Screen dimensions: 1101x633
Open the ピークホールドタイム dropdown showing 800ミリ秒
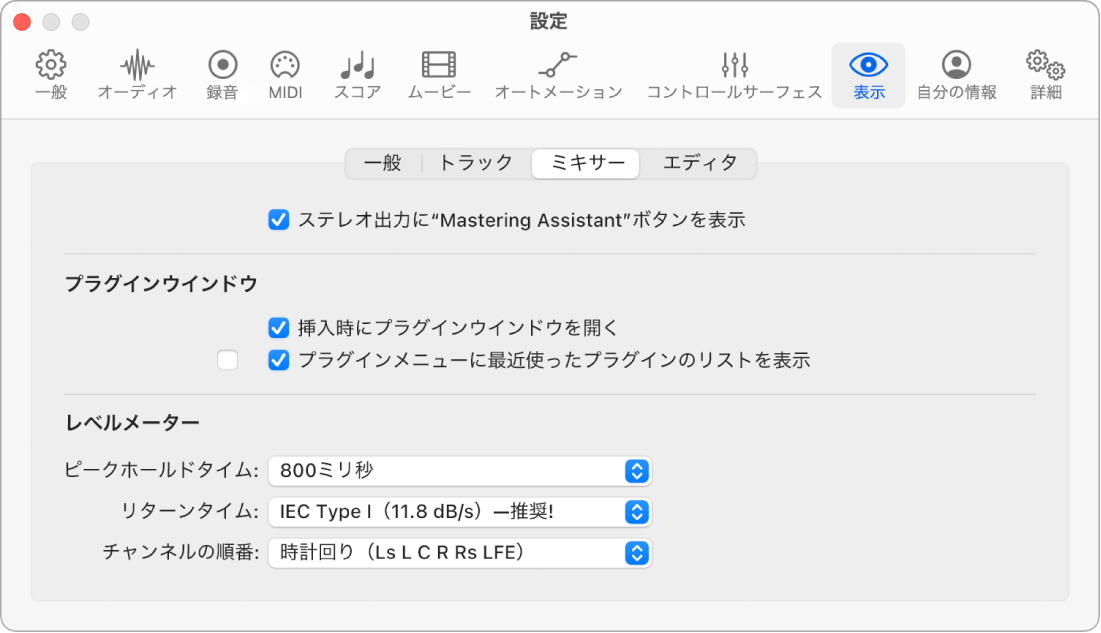click(460, 471)
